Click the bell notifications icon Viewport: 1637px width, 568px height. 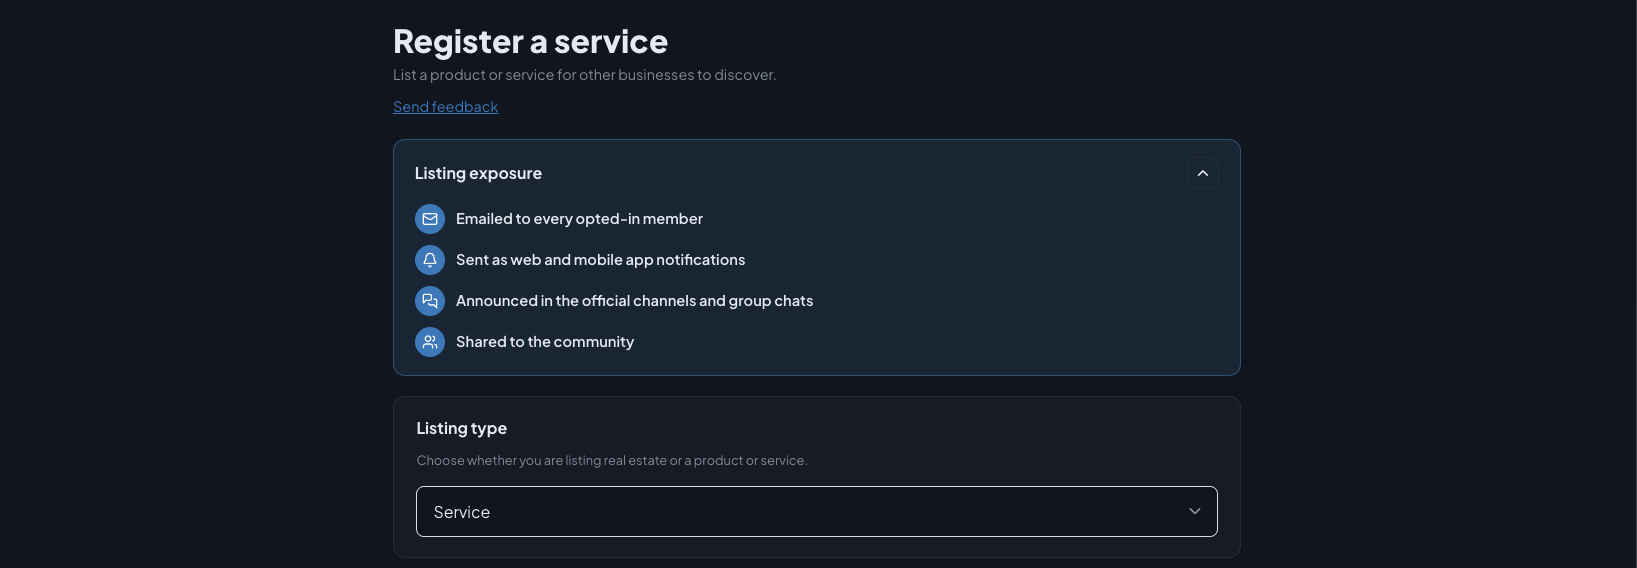[x=430, y=260]
